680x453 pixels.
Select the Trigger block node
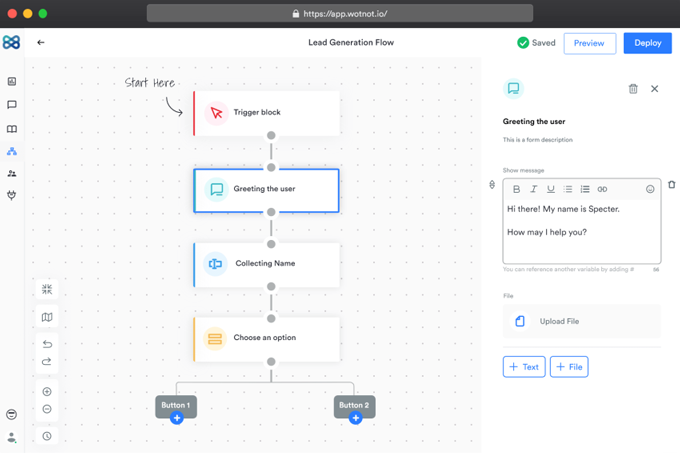click(266, 113)
